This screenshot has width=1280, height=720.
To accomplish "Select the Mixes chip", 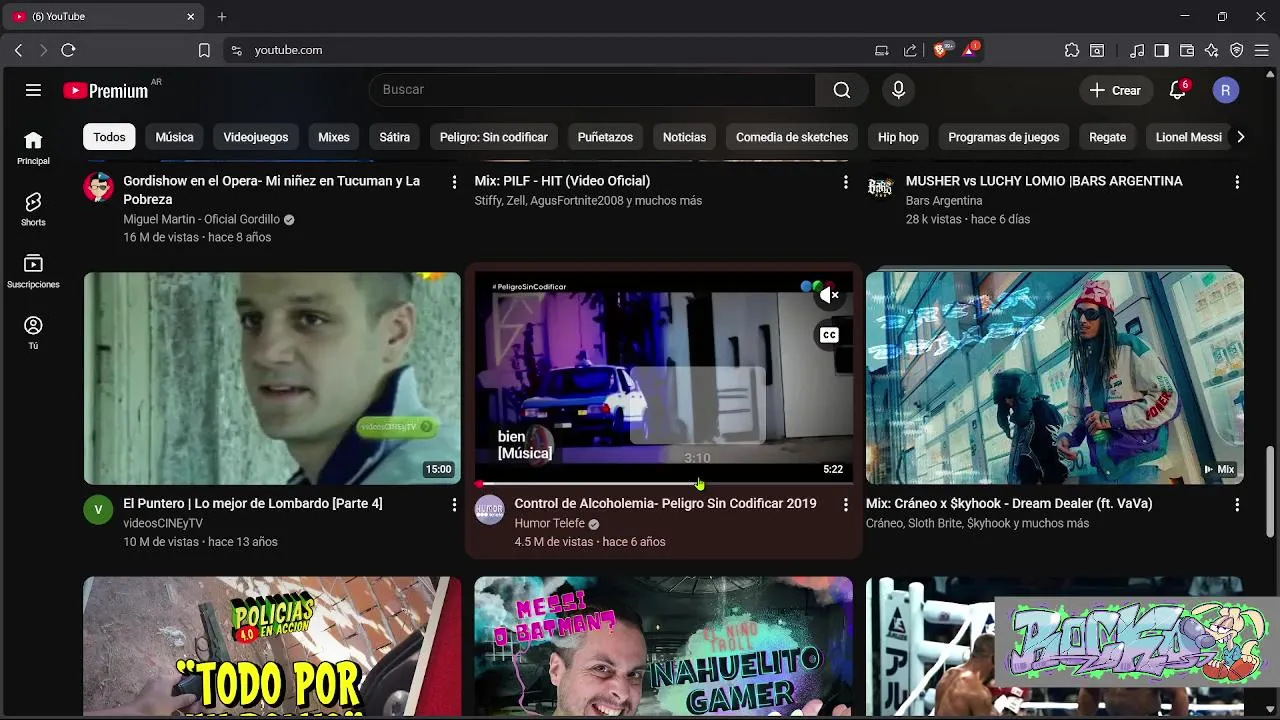I will pos(334,137).
